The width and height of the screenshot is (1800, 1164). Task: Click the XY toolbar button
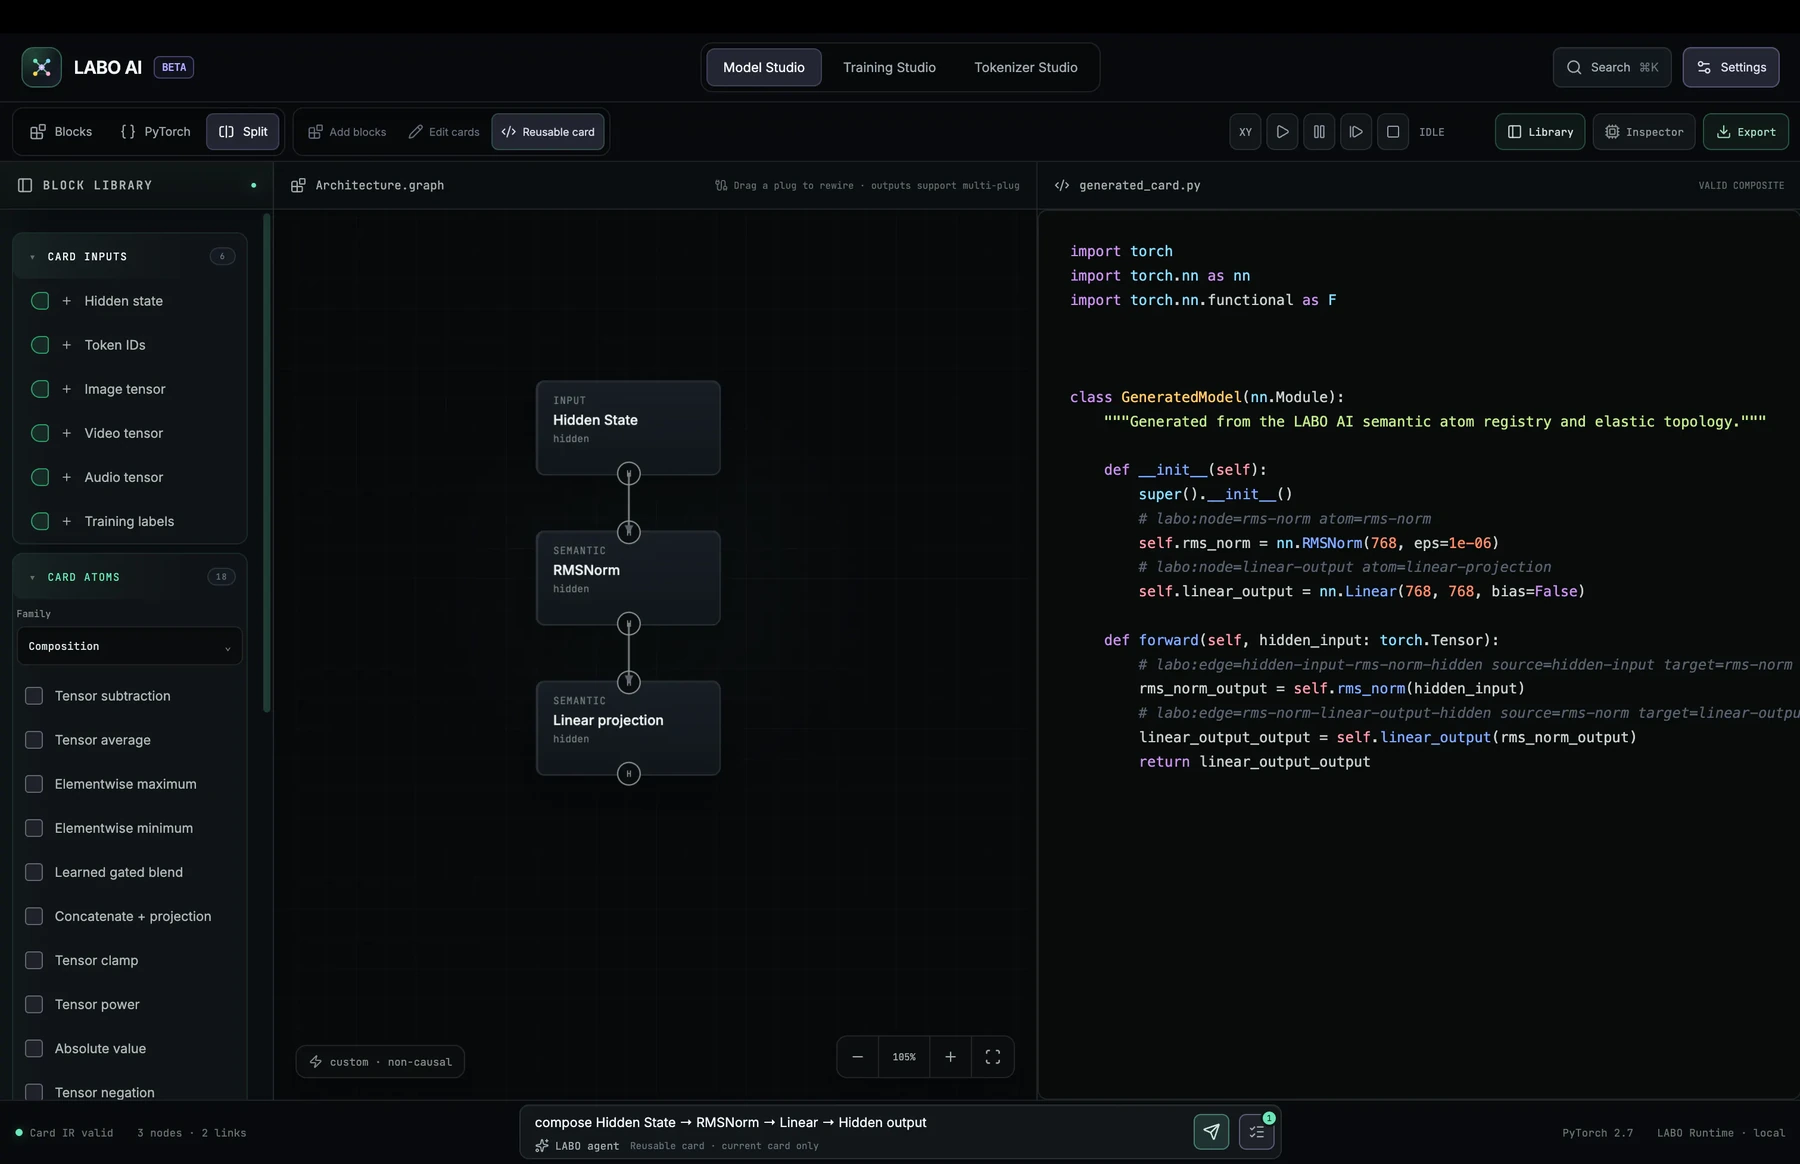pyautogui.click(x=1245, y=132)
